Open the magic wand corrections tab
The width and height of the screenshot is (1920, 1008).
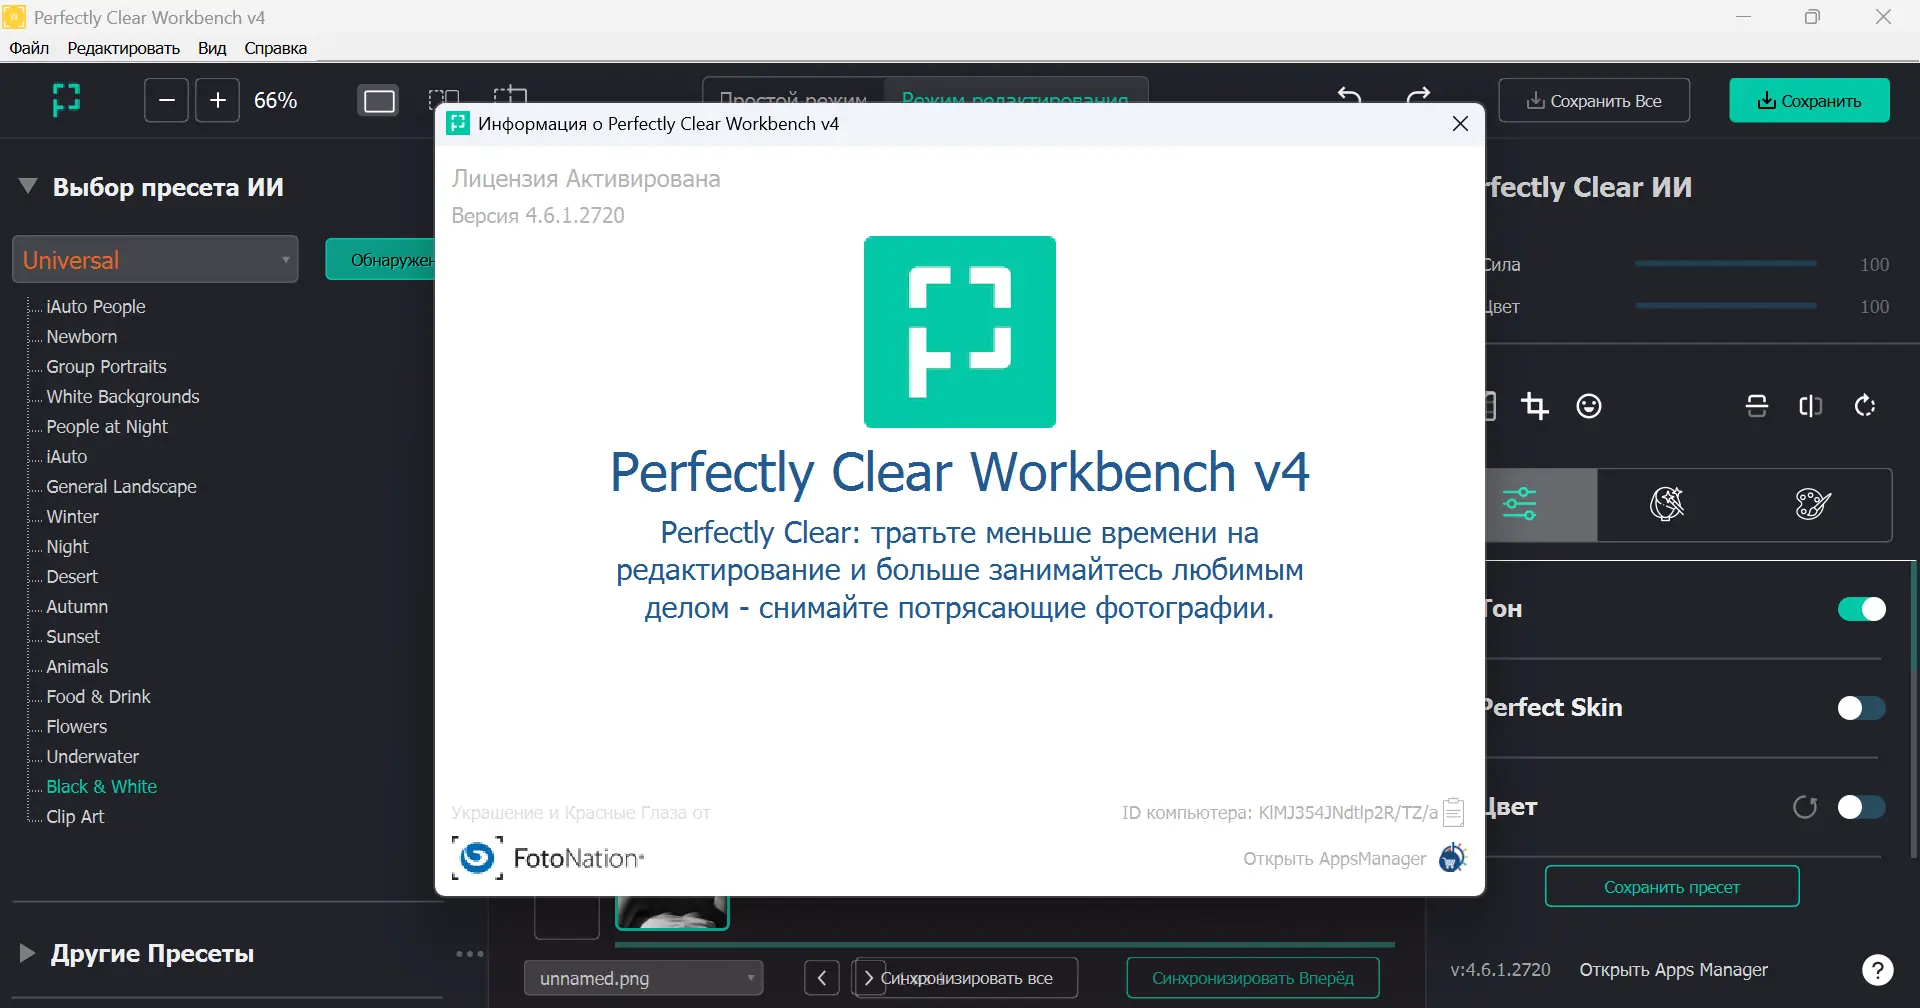click(1667, 505)
